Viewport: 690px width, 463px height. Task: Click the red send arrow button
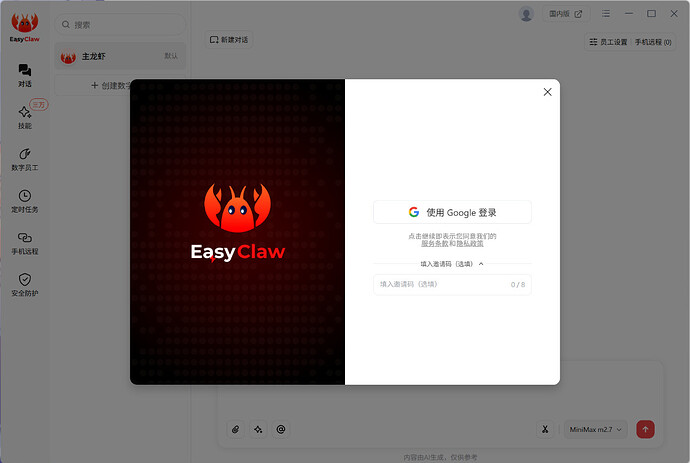pos(645,429)
